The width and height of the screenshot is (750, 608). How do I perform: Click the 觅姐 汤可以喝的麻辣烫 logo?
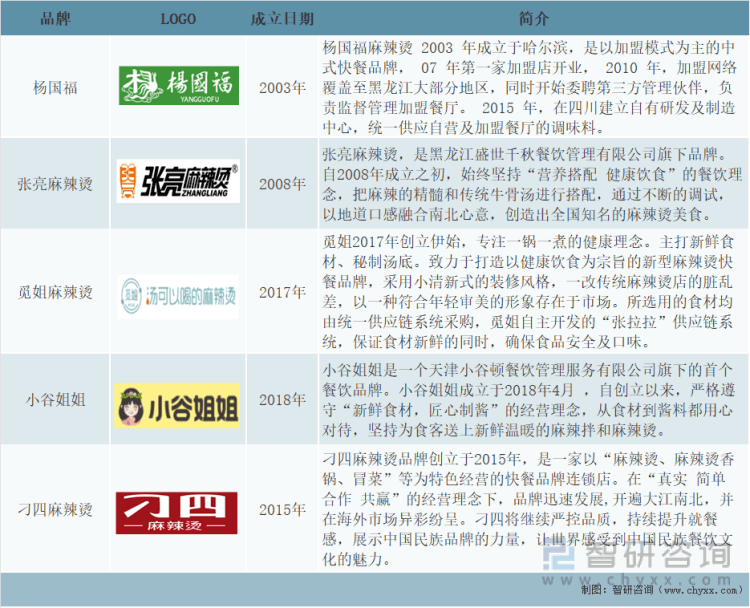click(178, 297)
